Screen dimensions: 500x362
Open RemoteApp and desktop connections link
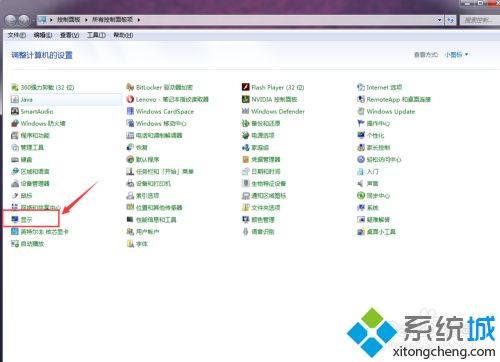click(x=399, y=99)
